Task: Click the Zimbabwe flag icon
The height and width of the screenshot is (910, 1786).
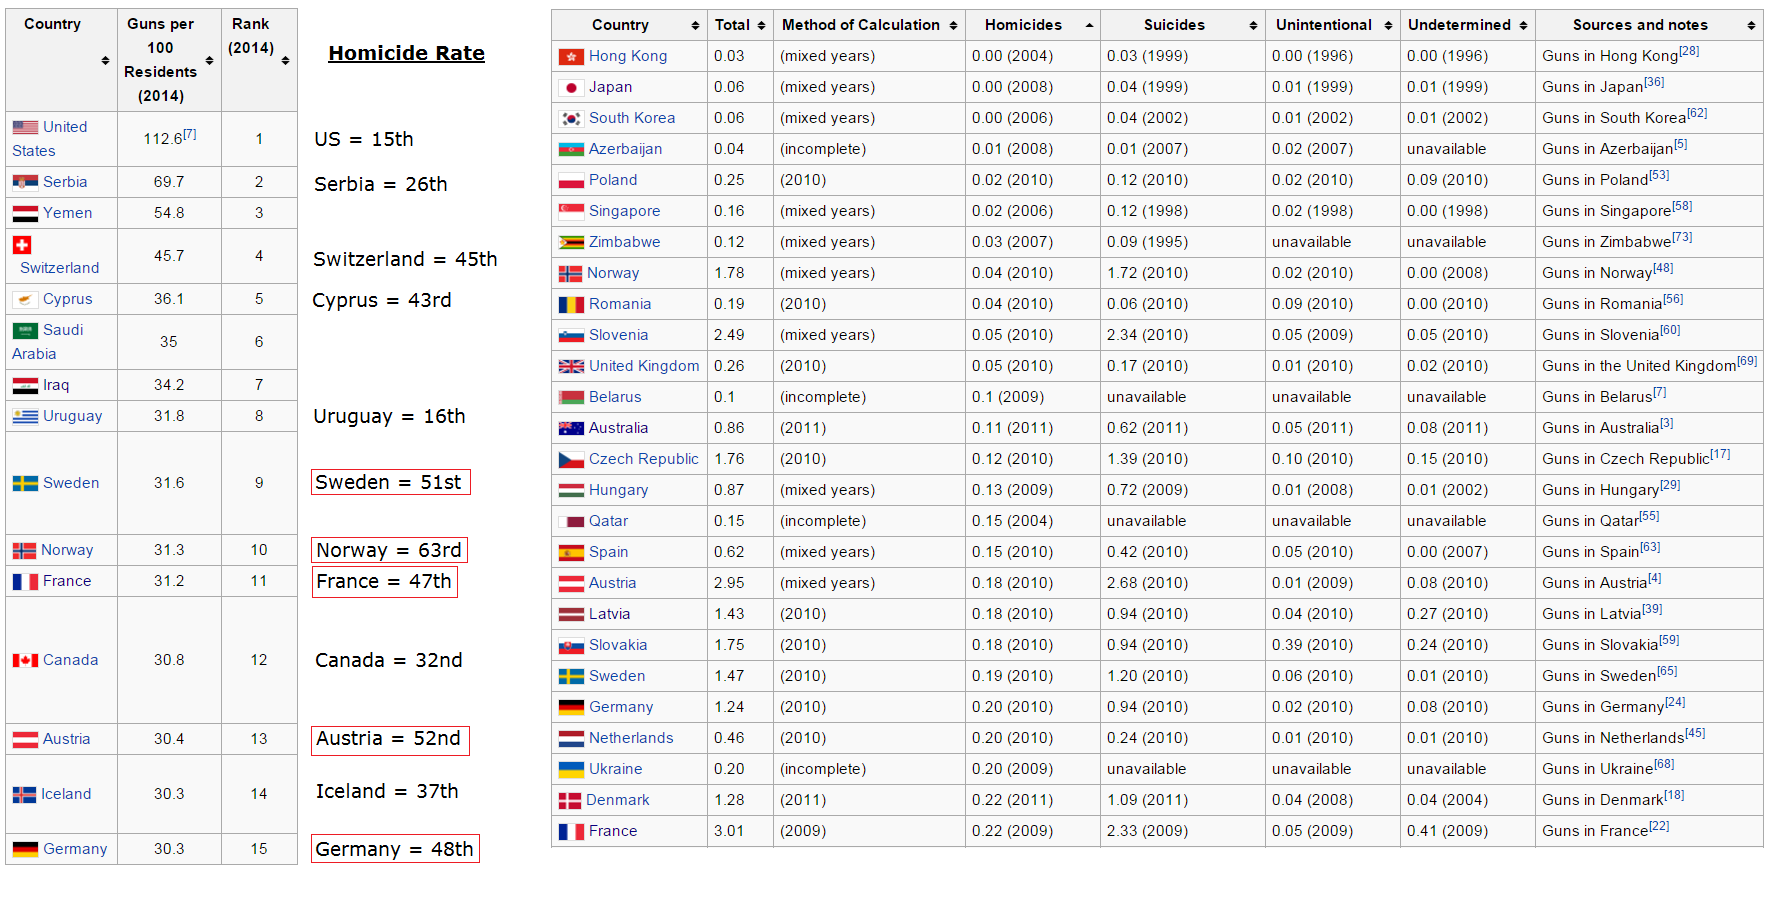Action: point(571,243)
